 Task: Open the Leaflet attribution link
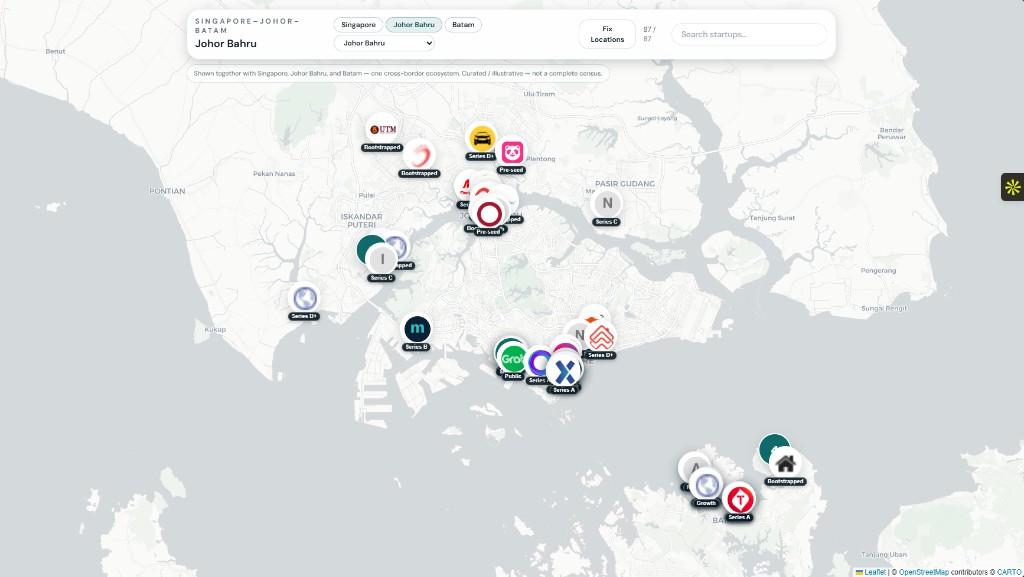871,572
